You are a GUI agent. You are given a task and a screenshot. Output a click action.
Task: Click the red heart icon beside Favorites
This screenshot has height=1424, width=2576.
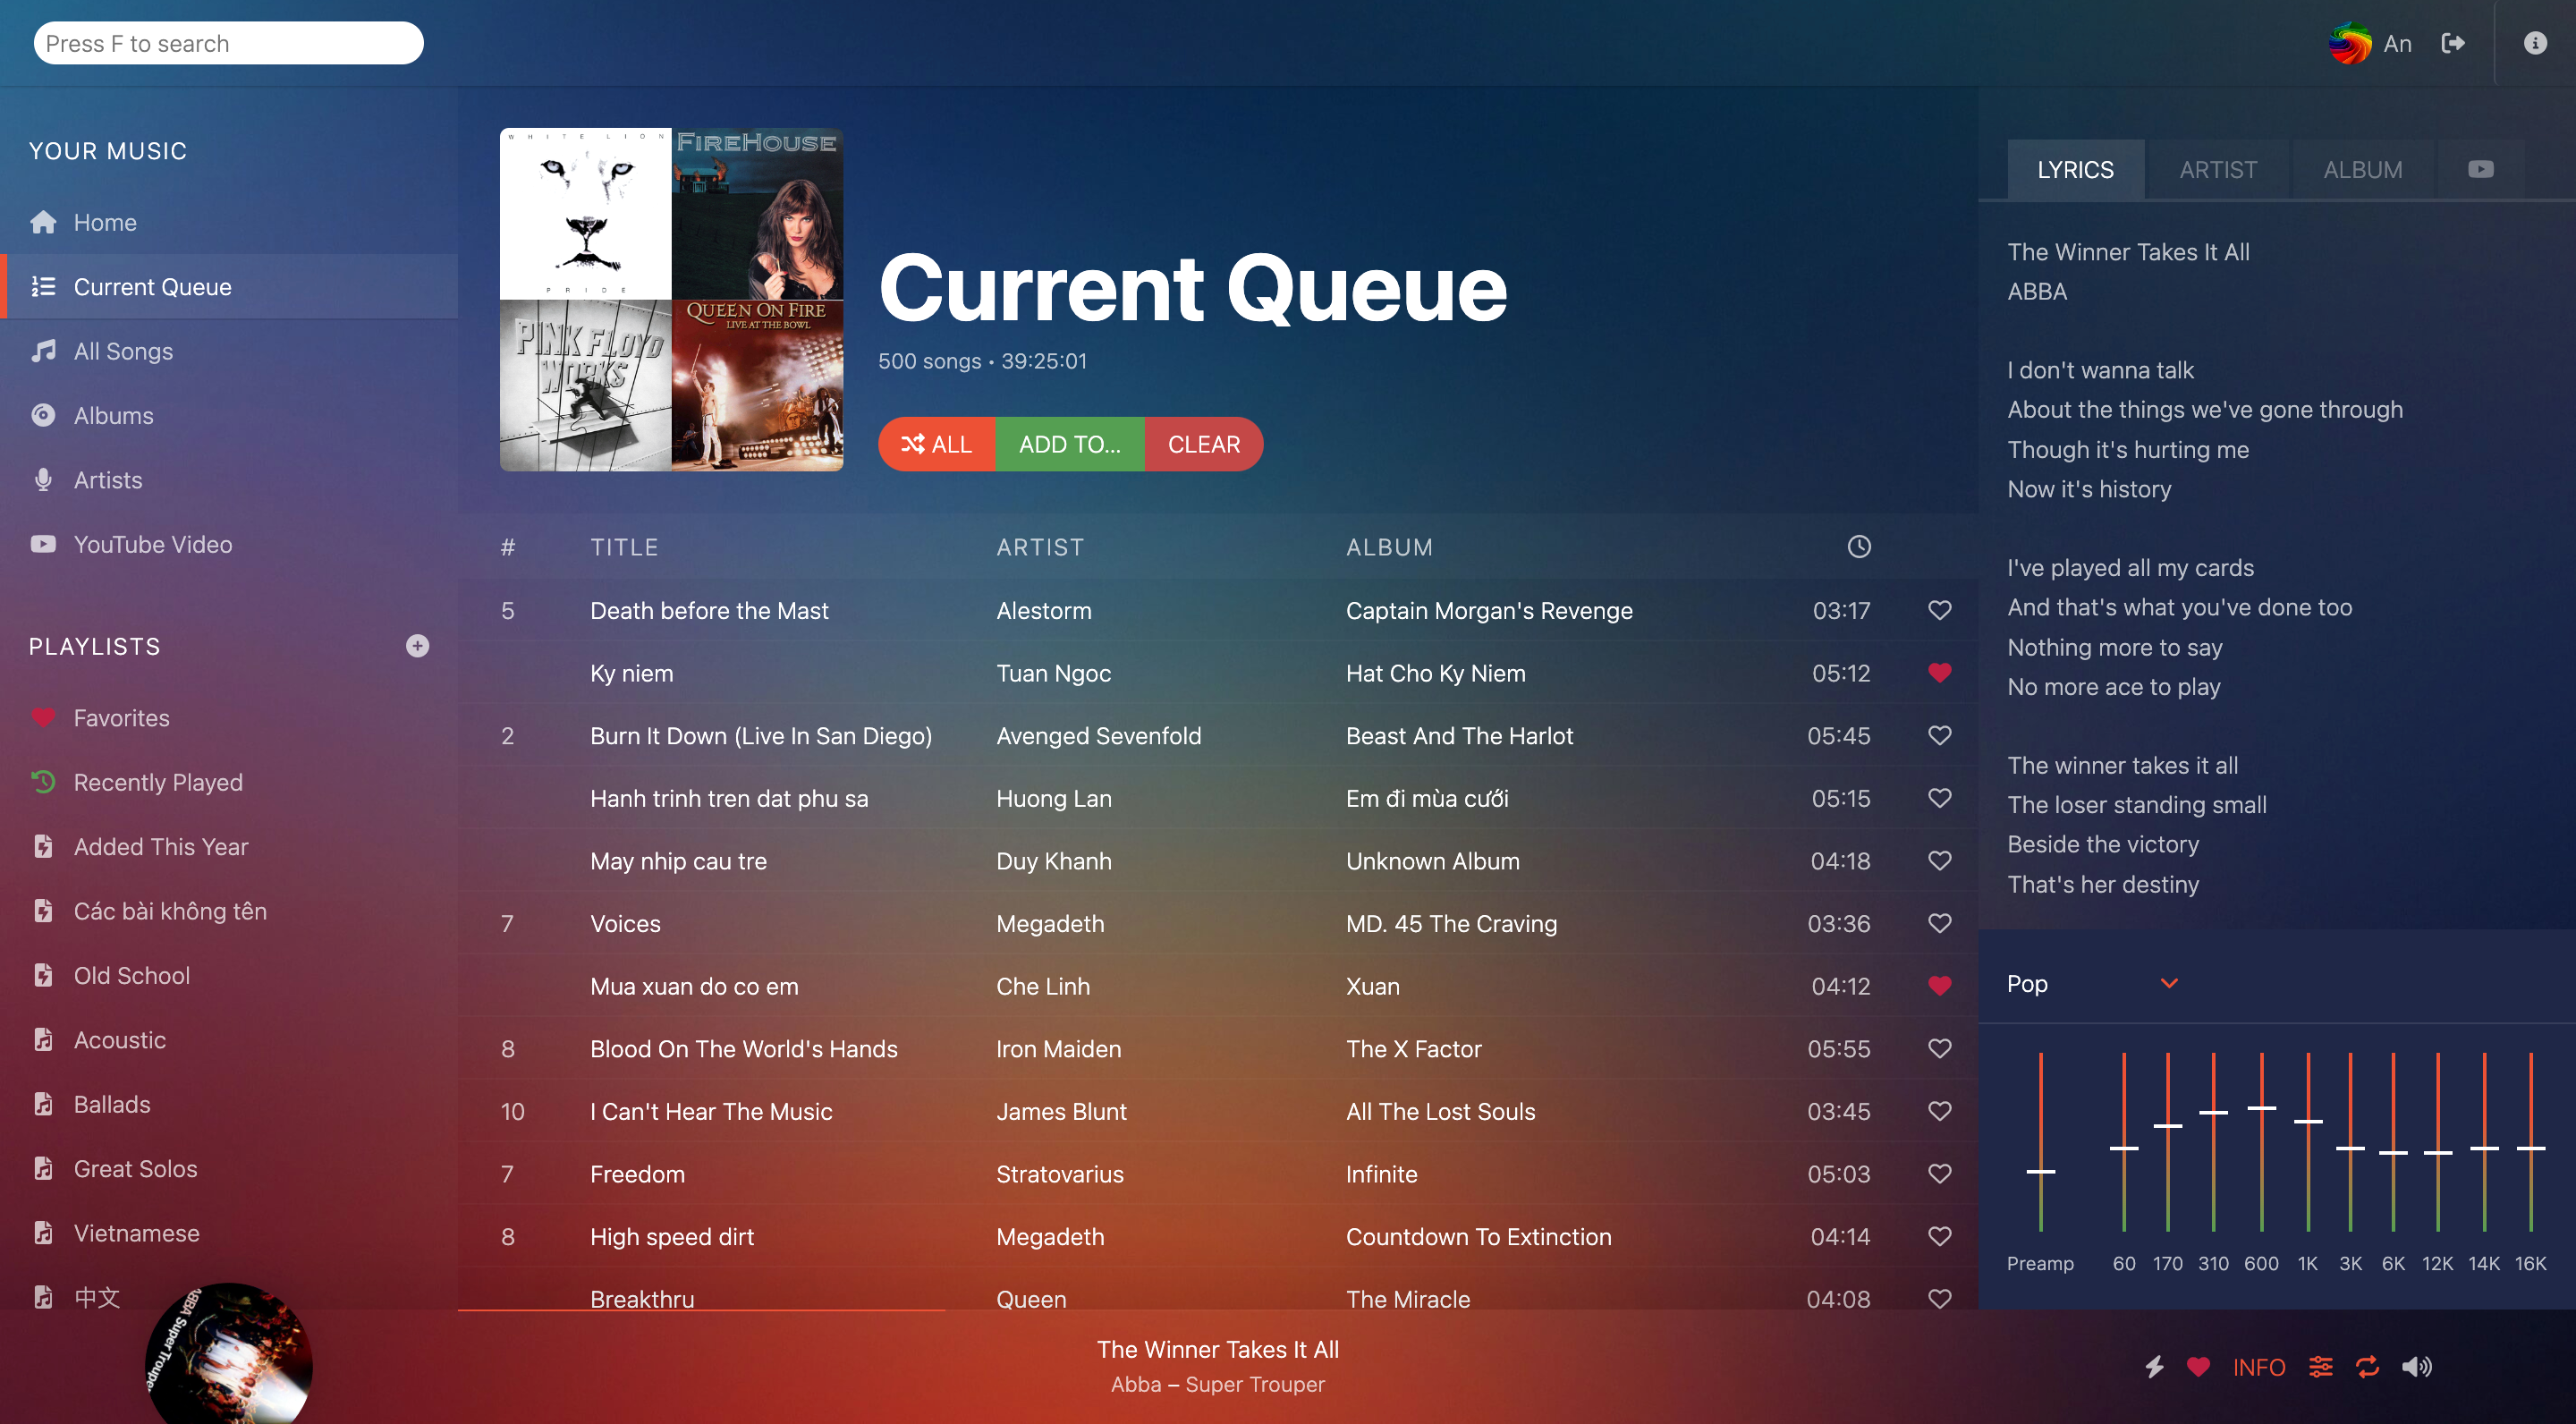click(43, 718)
